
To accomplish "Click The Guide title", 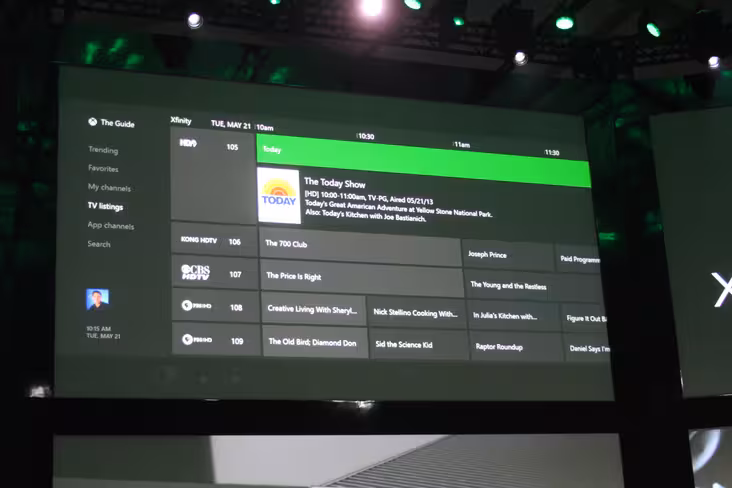I will coord(118,123).
